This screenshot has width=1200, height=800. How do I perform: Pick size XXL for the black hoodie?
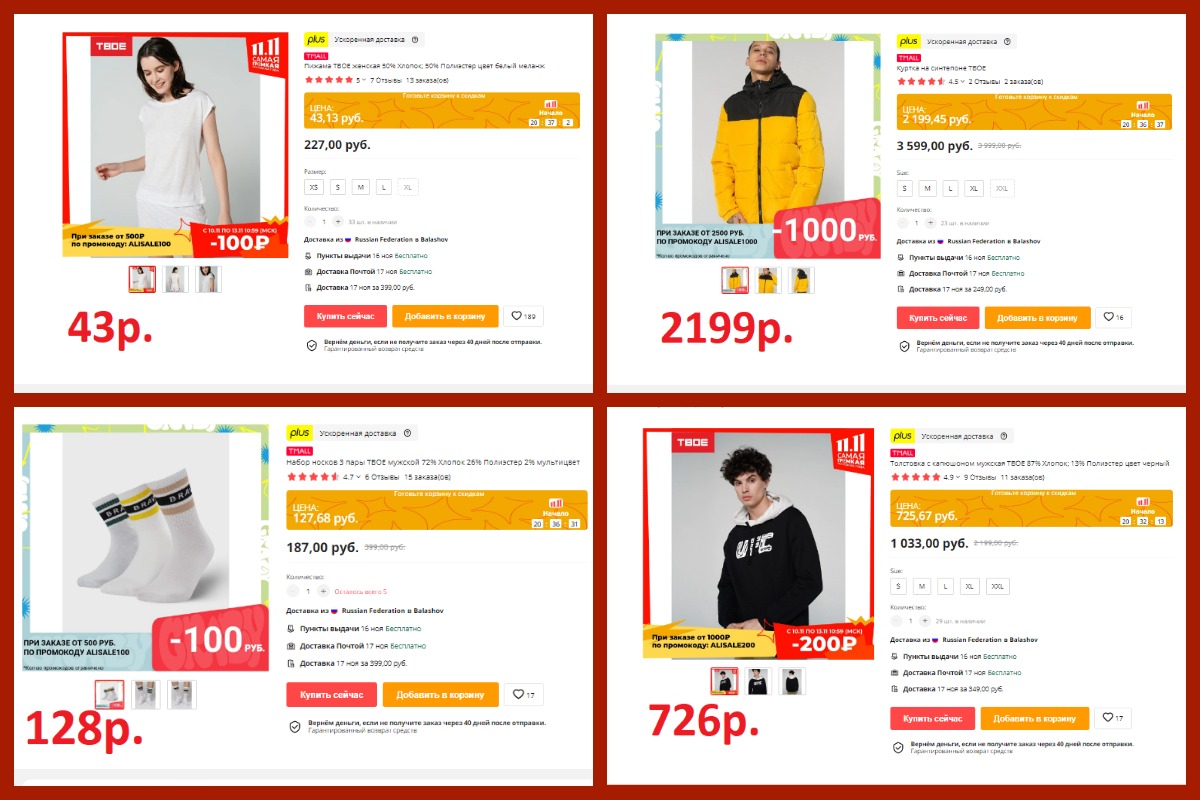998,586
